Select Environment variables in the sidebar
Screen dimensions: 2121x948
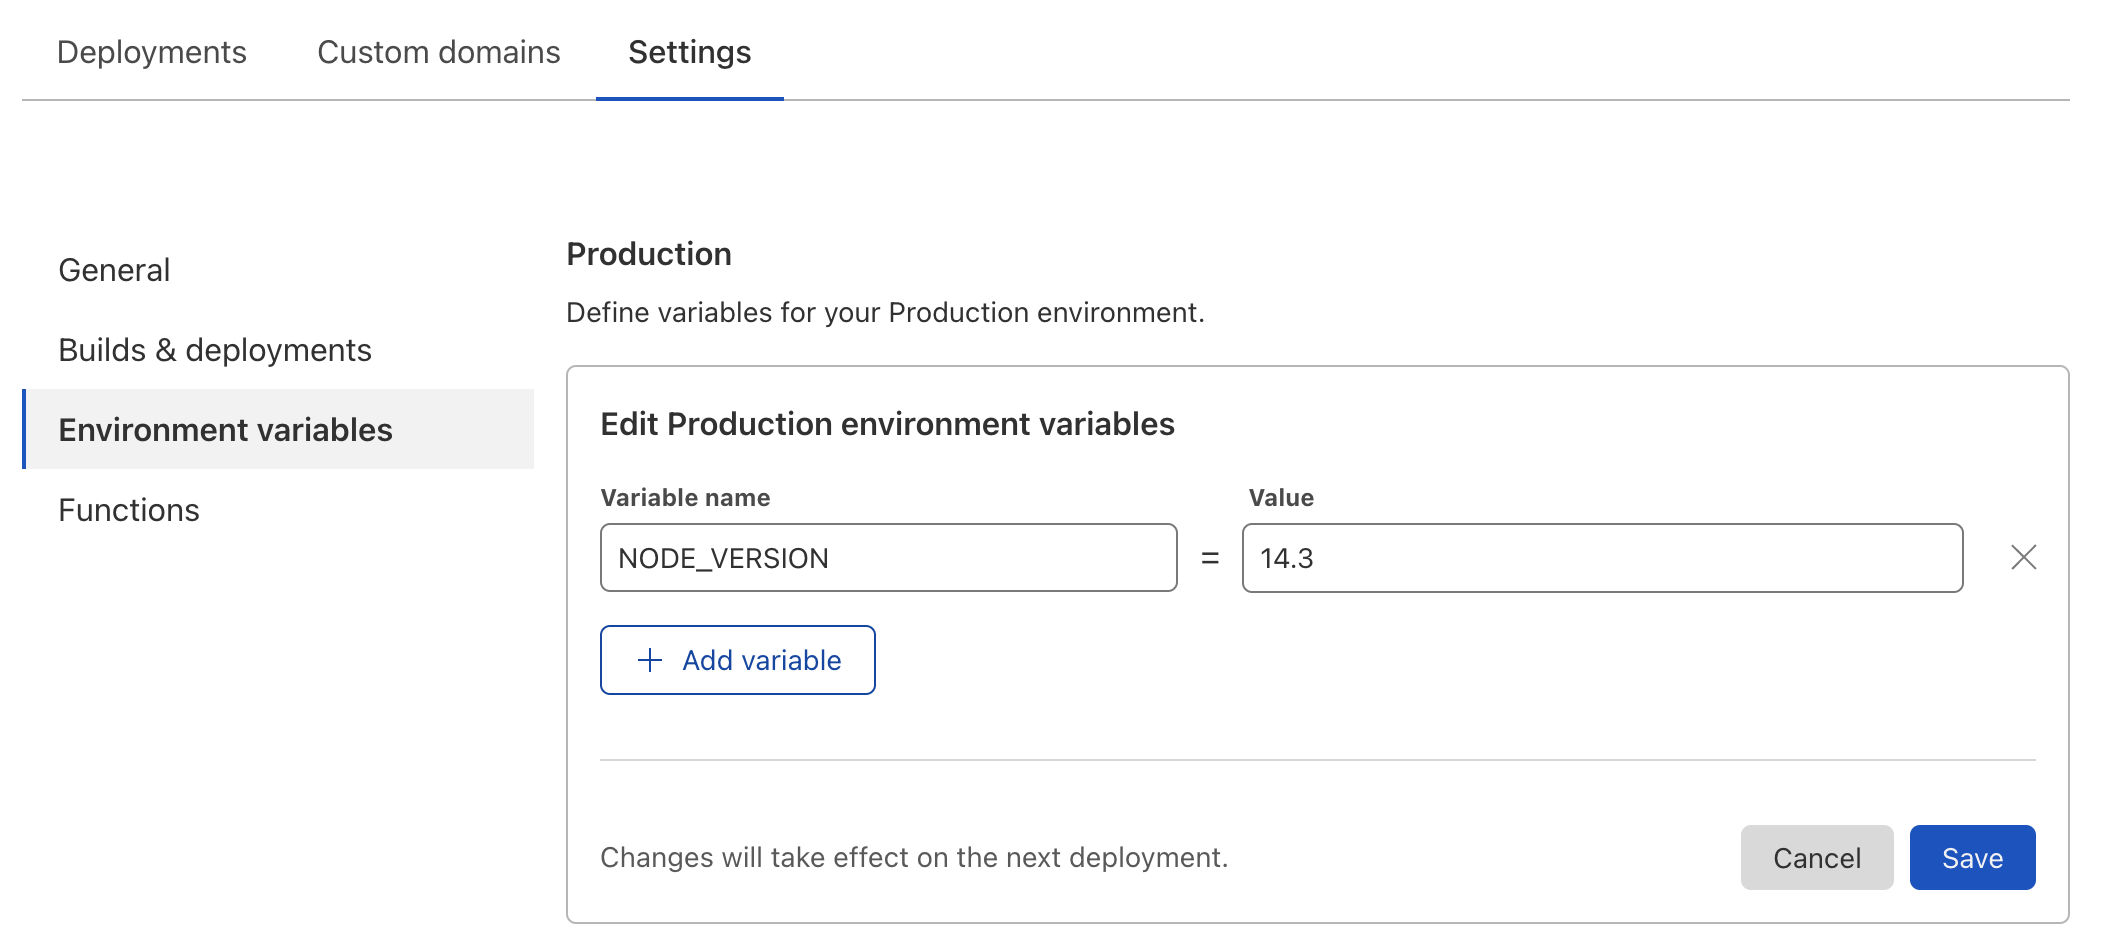(225, 430)
